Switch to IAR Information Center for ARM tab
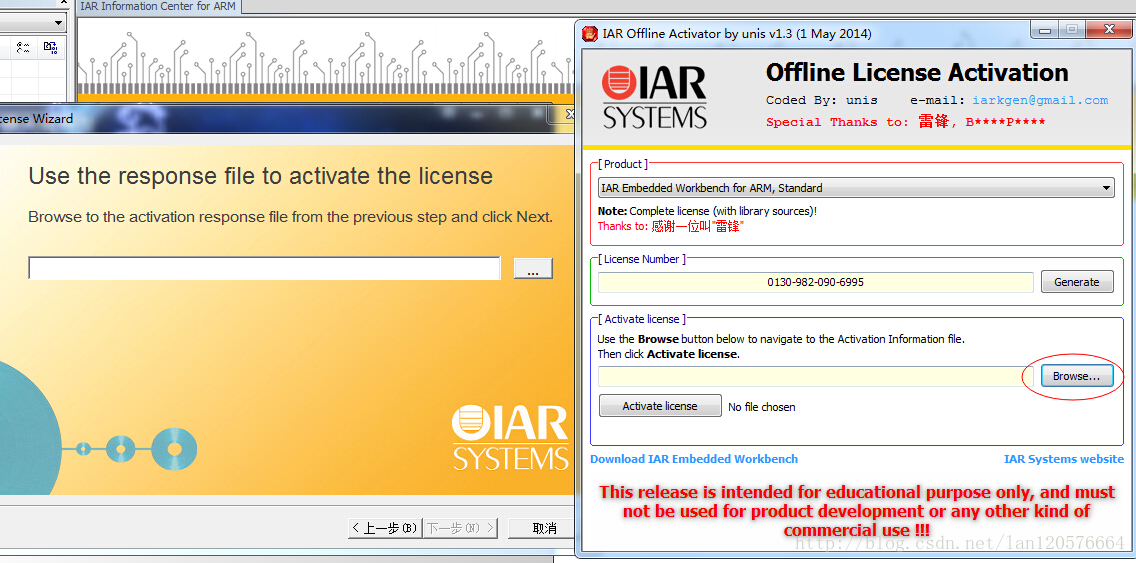The width and height of the screenshot is (1136, 563). point(158,7)
